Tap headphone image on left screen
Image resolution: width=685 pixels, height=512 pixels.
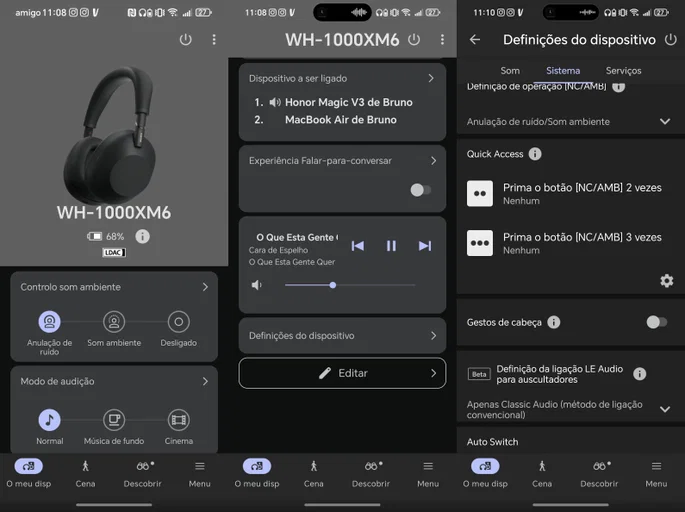[x=111, y=135]
